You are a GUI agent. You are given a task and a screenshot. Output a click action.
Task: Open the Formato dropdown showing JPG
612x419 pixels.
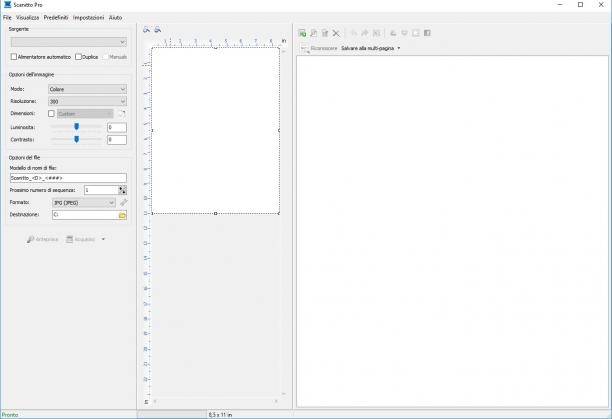[x=84, y=203]
